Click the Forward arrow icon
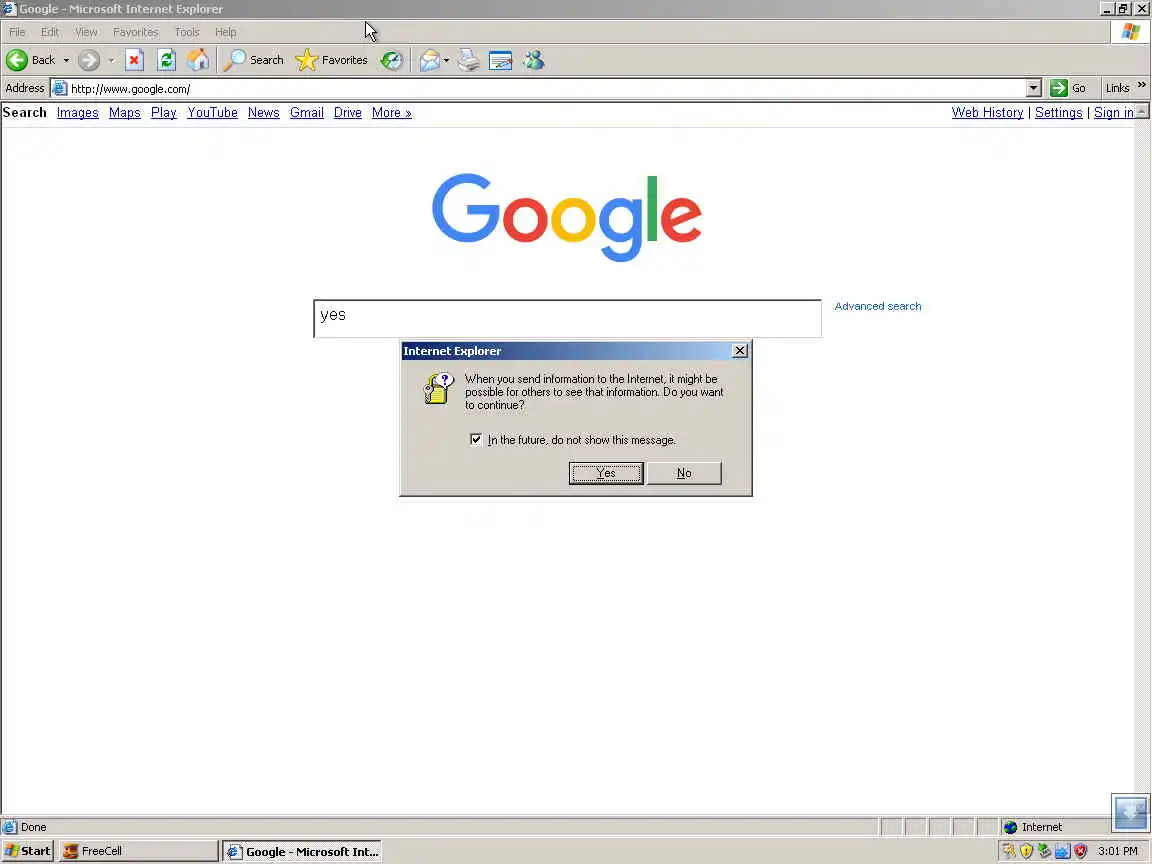 point(89,60)
